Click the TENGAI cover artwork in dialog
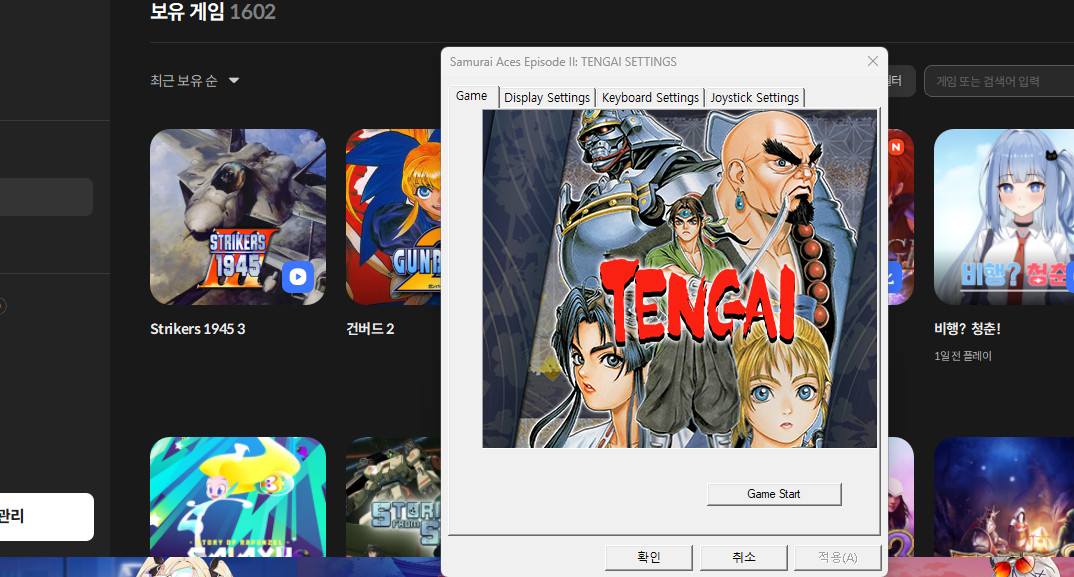1074x577 pixels. [x=679, y=278]
